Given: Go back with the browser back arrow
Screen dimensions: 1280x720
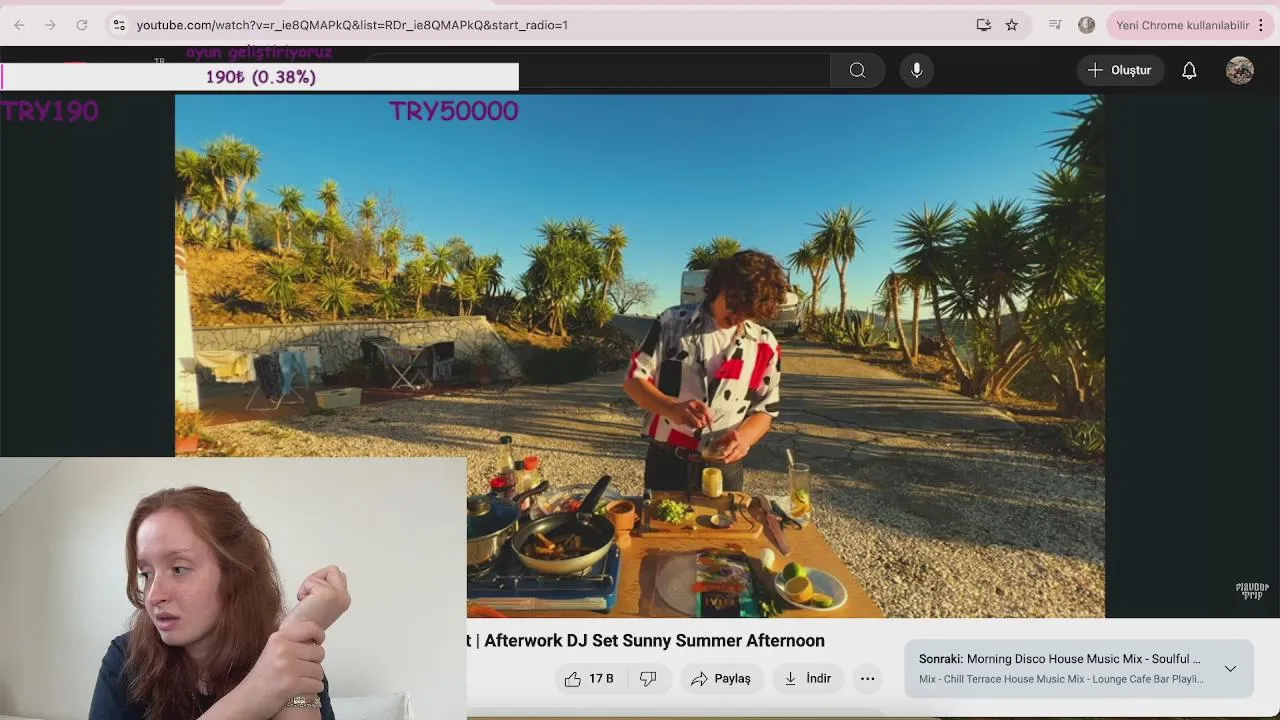Looking at the screenshot, I should pyautogui.click(x=19, y=25).
